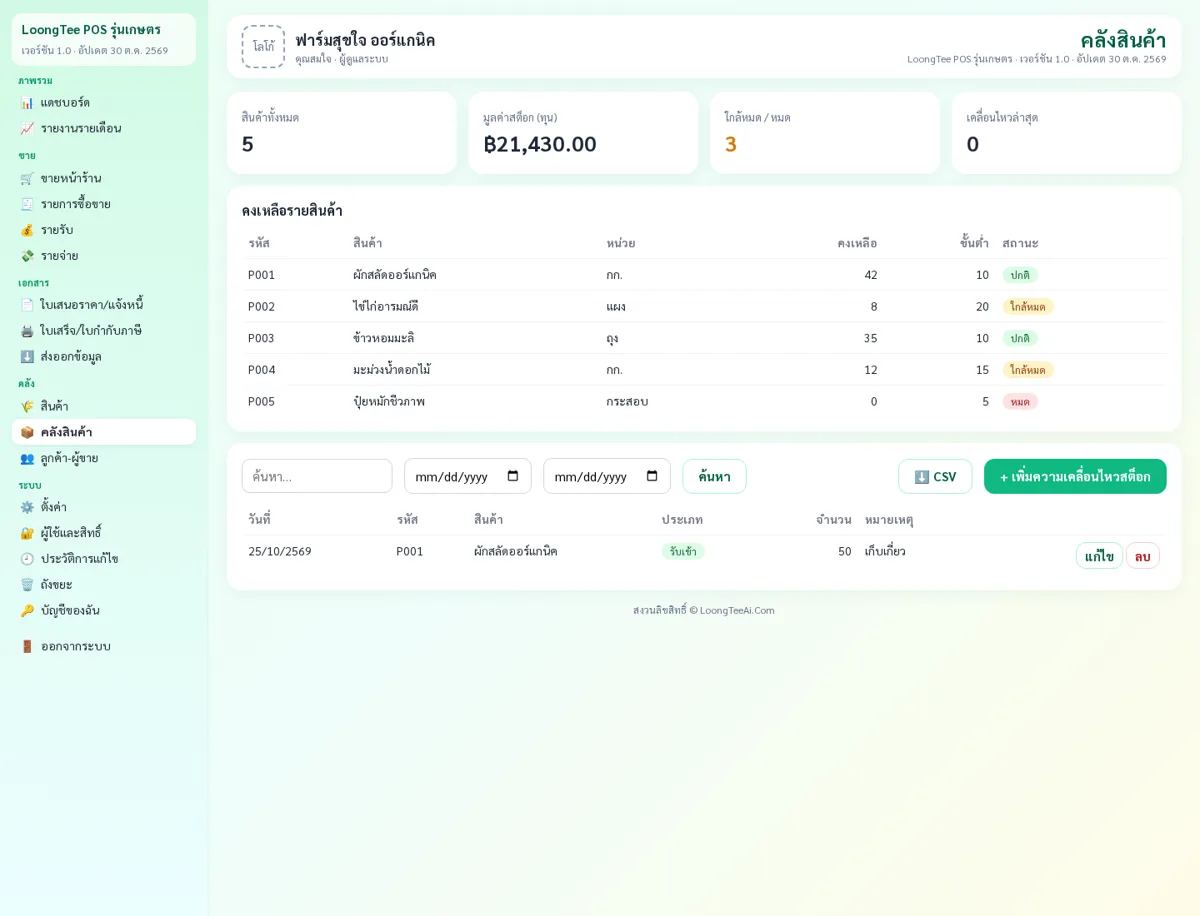Click the รายการซื้อขาย receipt icon
Image resolution: width=1200 pixels, height=916 pixels.
(x=27, y=204)
